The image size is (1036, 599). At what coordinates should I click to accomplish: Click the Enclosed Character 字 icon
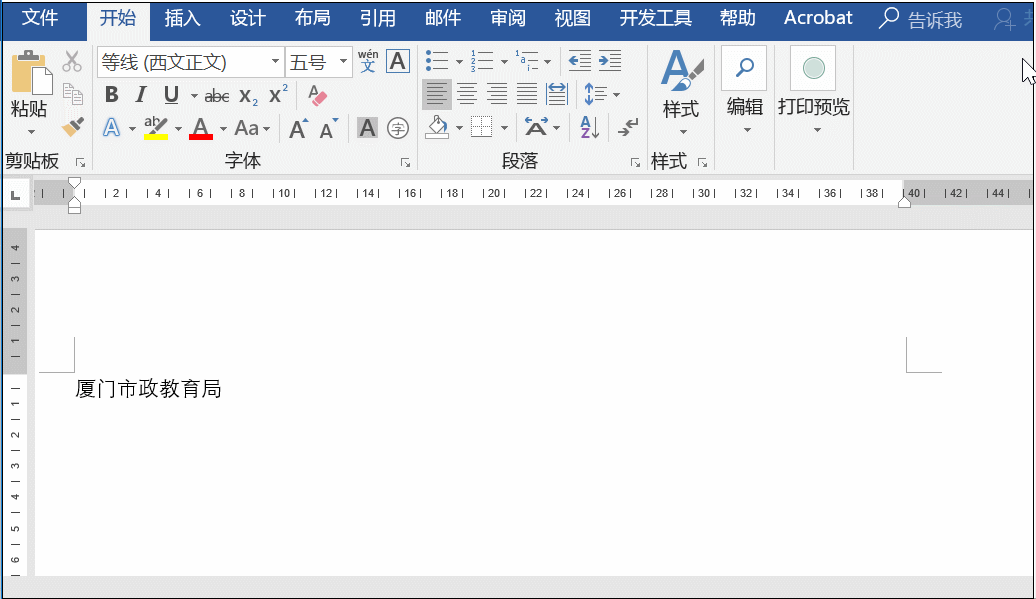click(398, 128)
